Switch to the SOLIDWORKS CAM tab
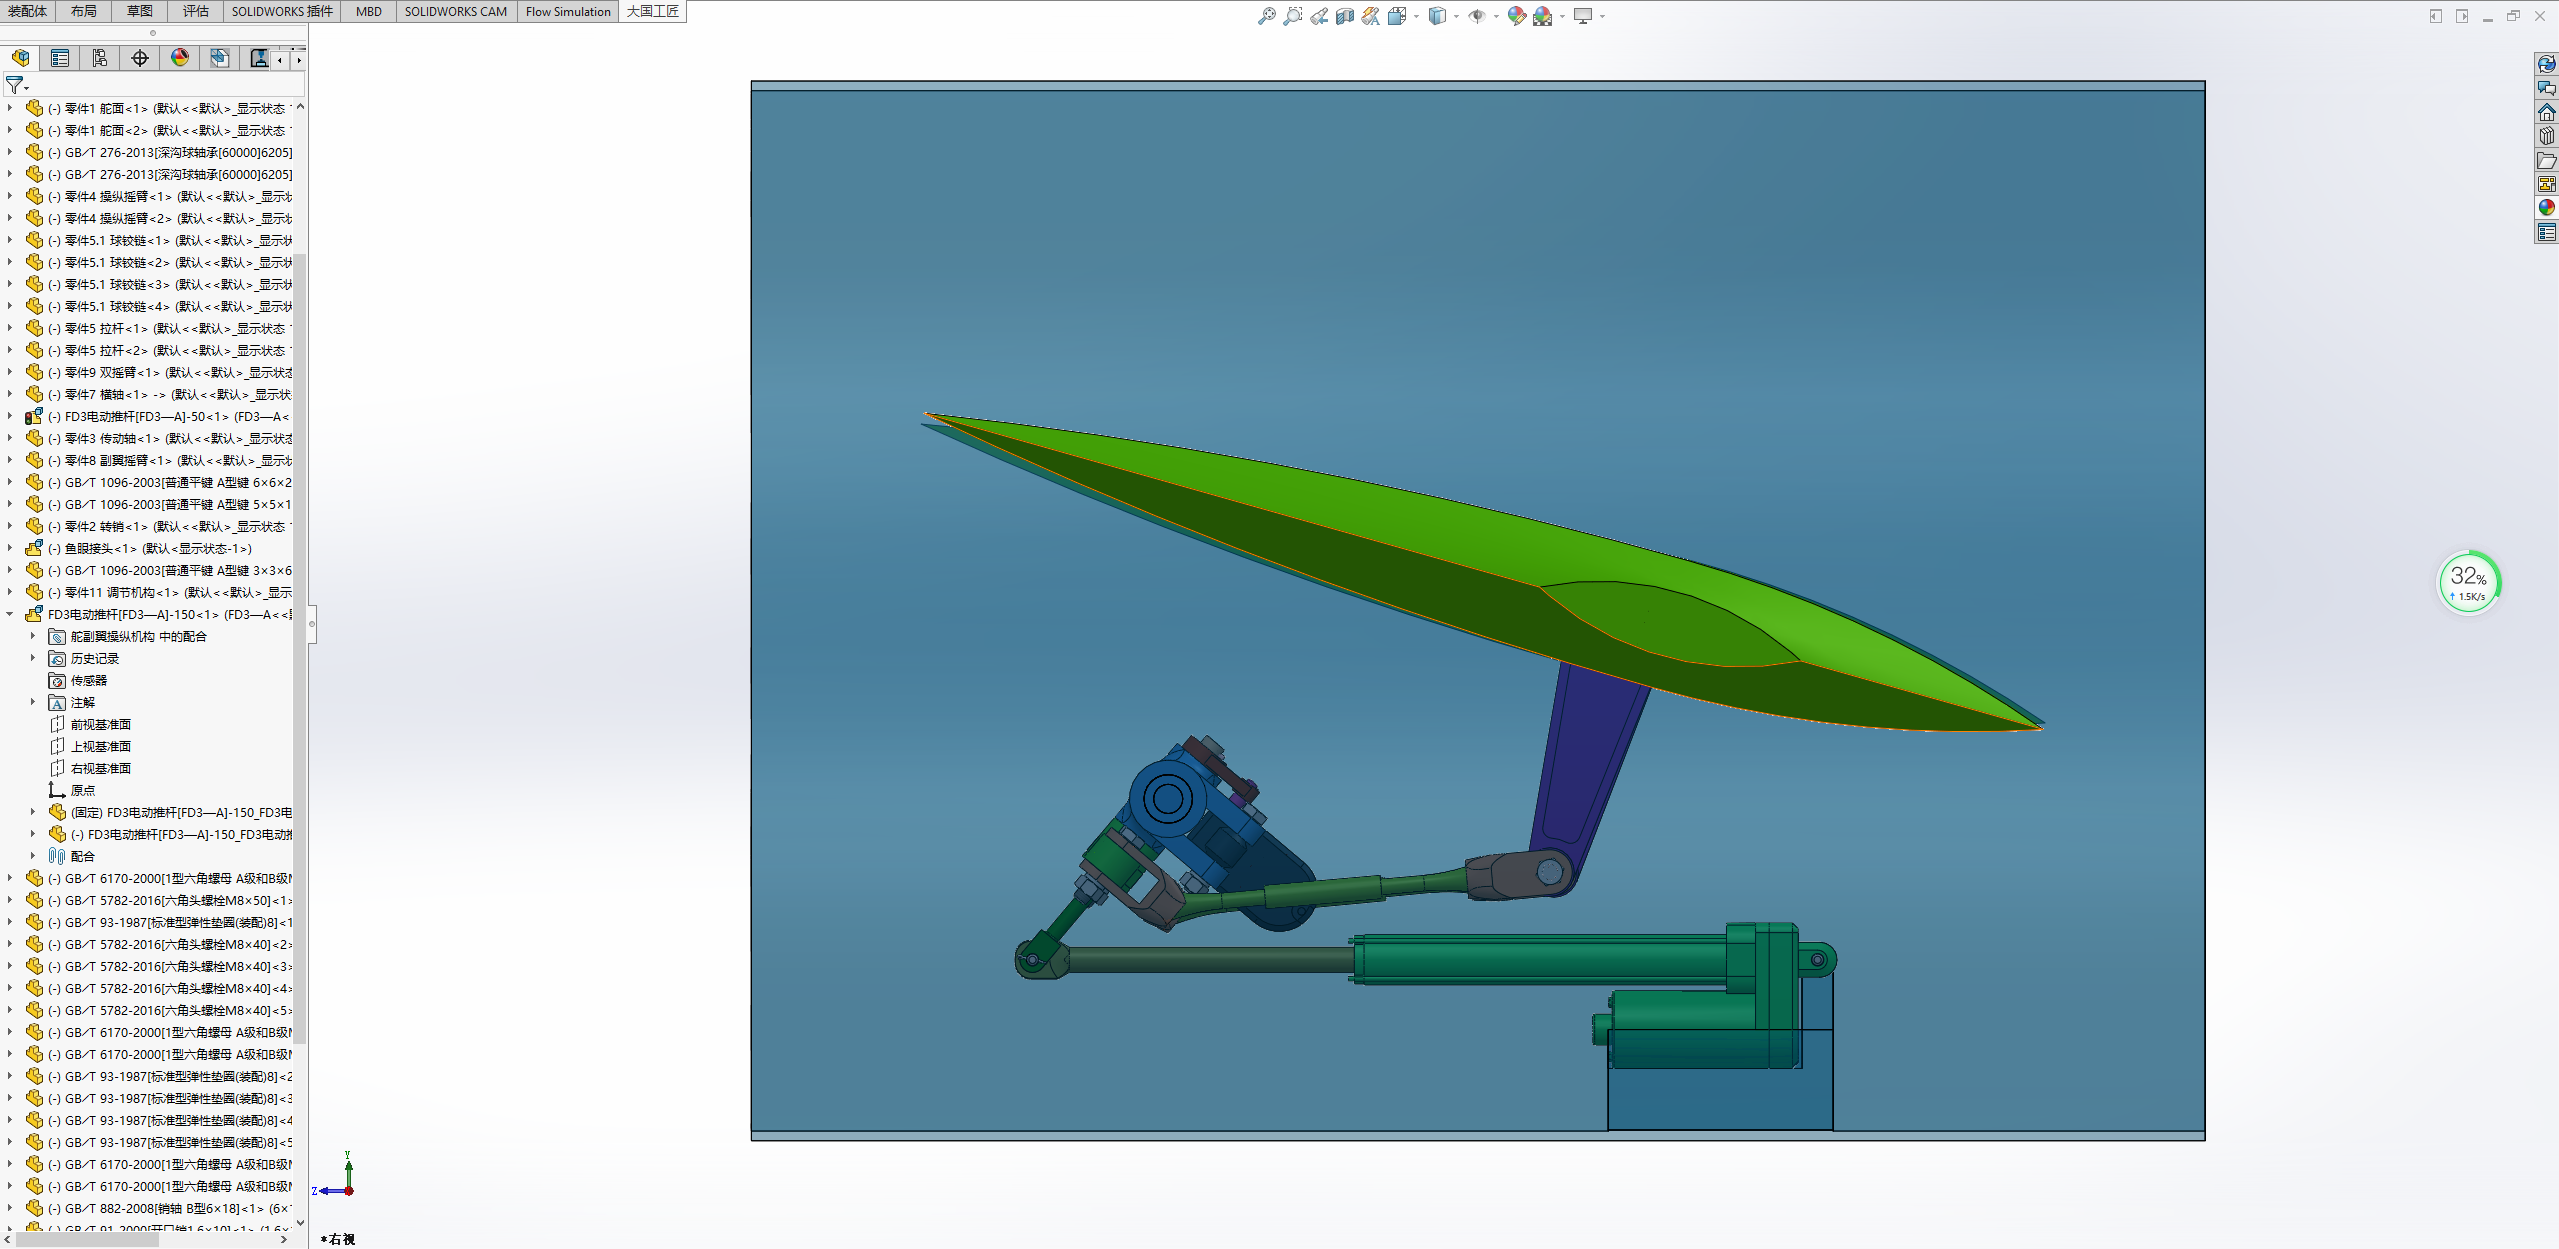 tap(455, 11)
